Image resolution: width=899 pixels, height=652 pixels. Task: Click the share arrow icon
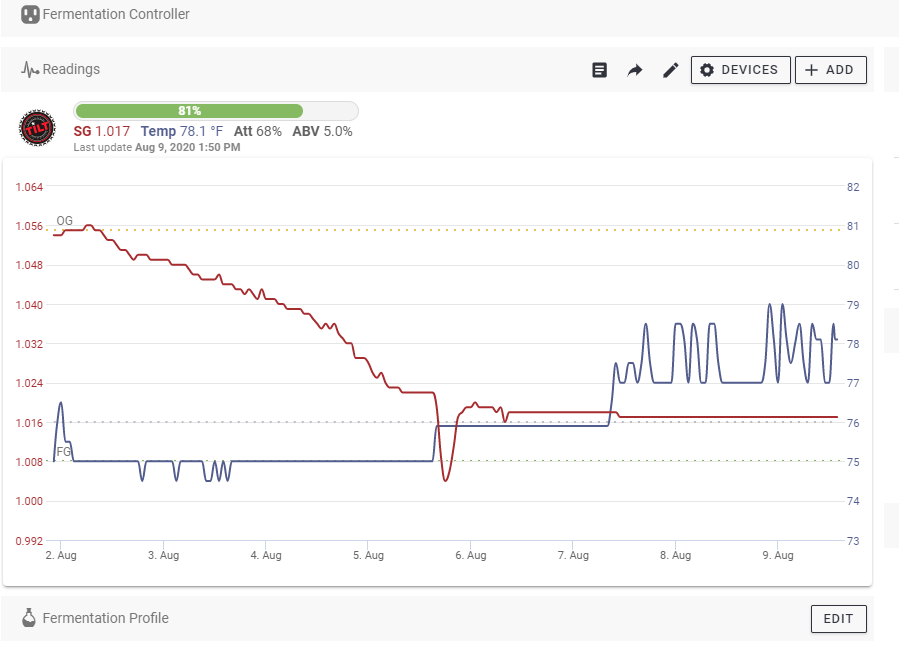(x=635, y=70)
